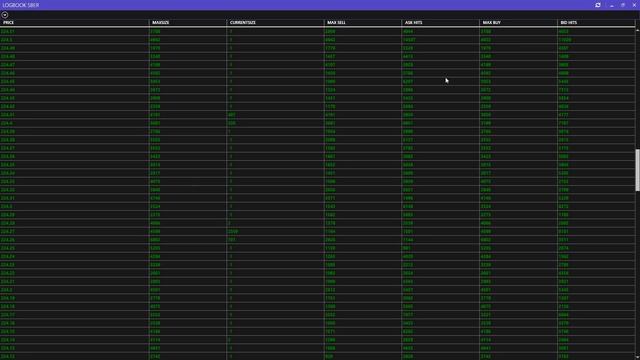Sort by the MAX SELL column header
640x360 pixels.
click(x=336, y=22)
